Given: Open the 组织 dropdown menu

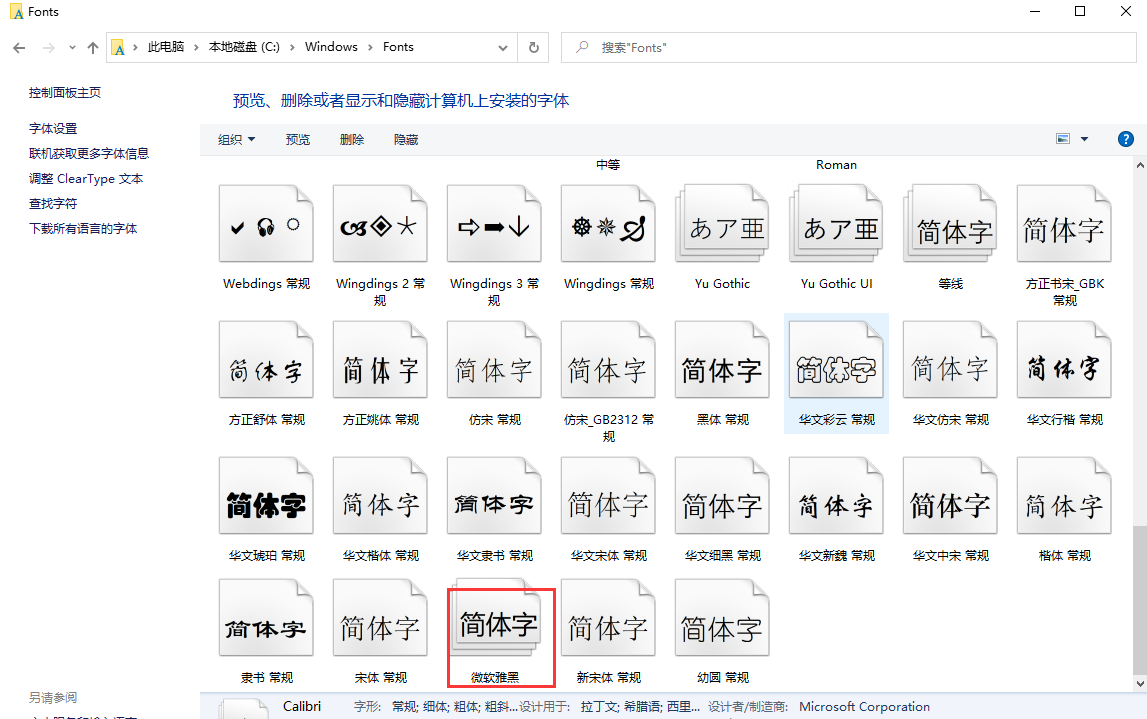Looking at the screenshot, I should click(x=236, y=139).
